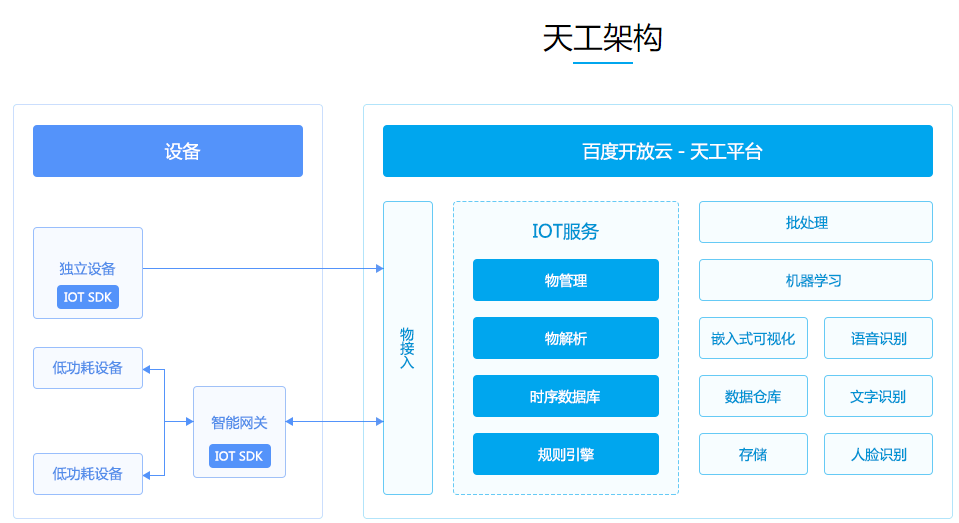
Task: Select the 设备 header block
Action: 168,151
